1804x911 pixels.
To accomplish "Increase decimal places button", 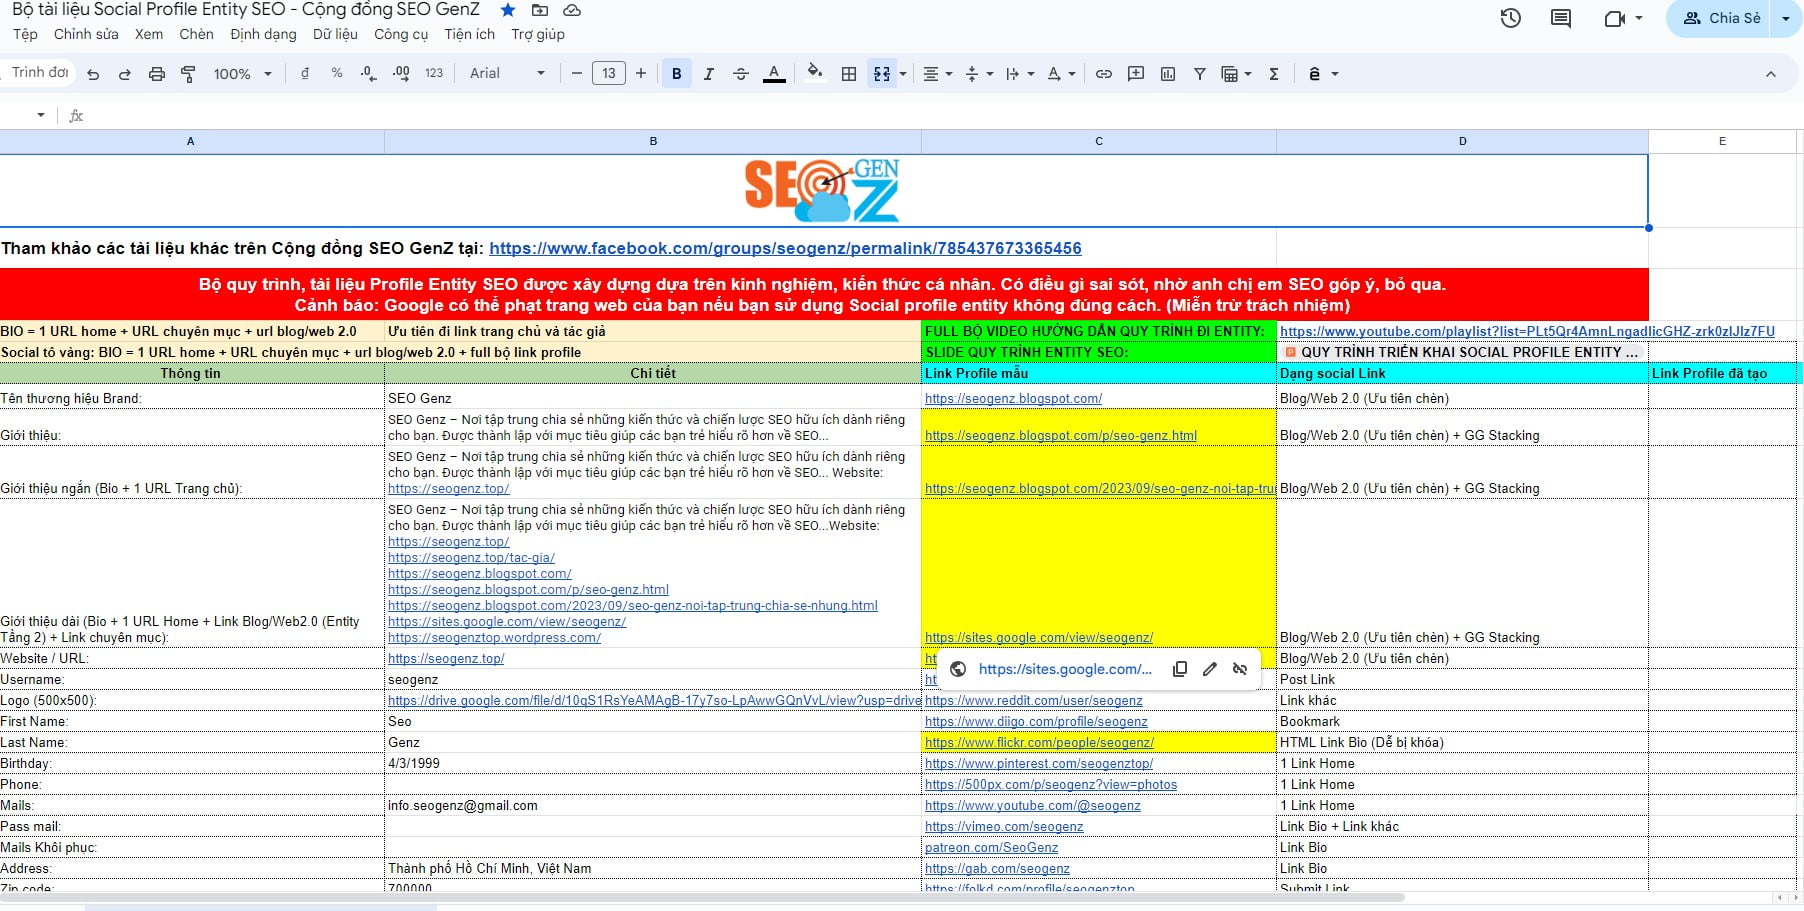I will [401, 74].
